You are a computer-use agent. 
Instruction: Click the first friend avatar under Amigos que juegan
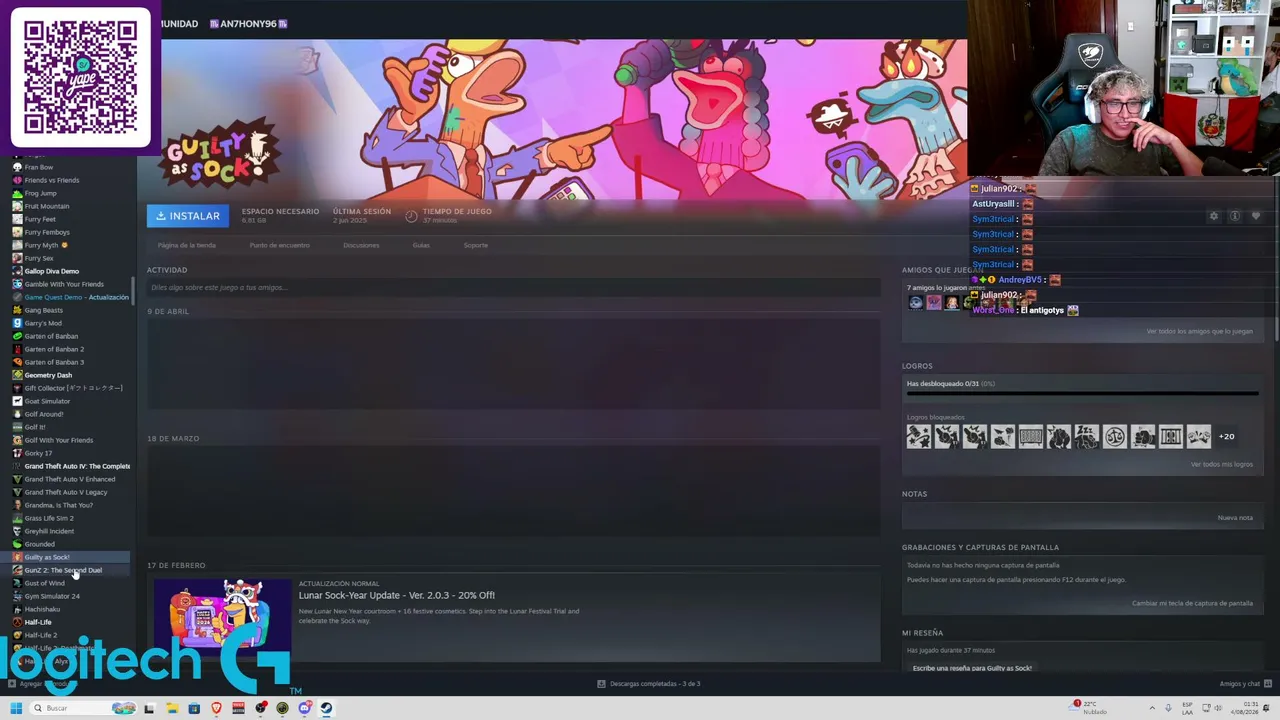(x=915, y=303)
